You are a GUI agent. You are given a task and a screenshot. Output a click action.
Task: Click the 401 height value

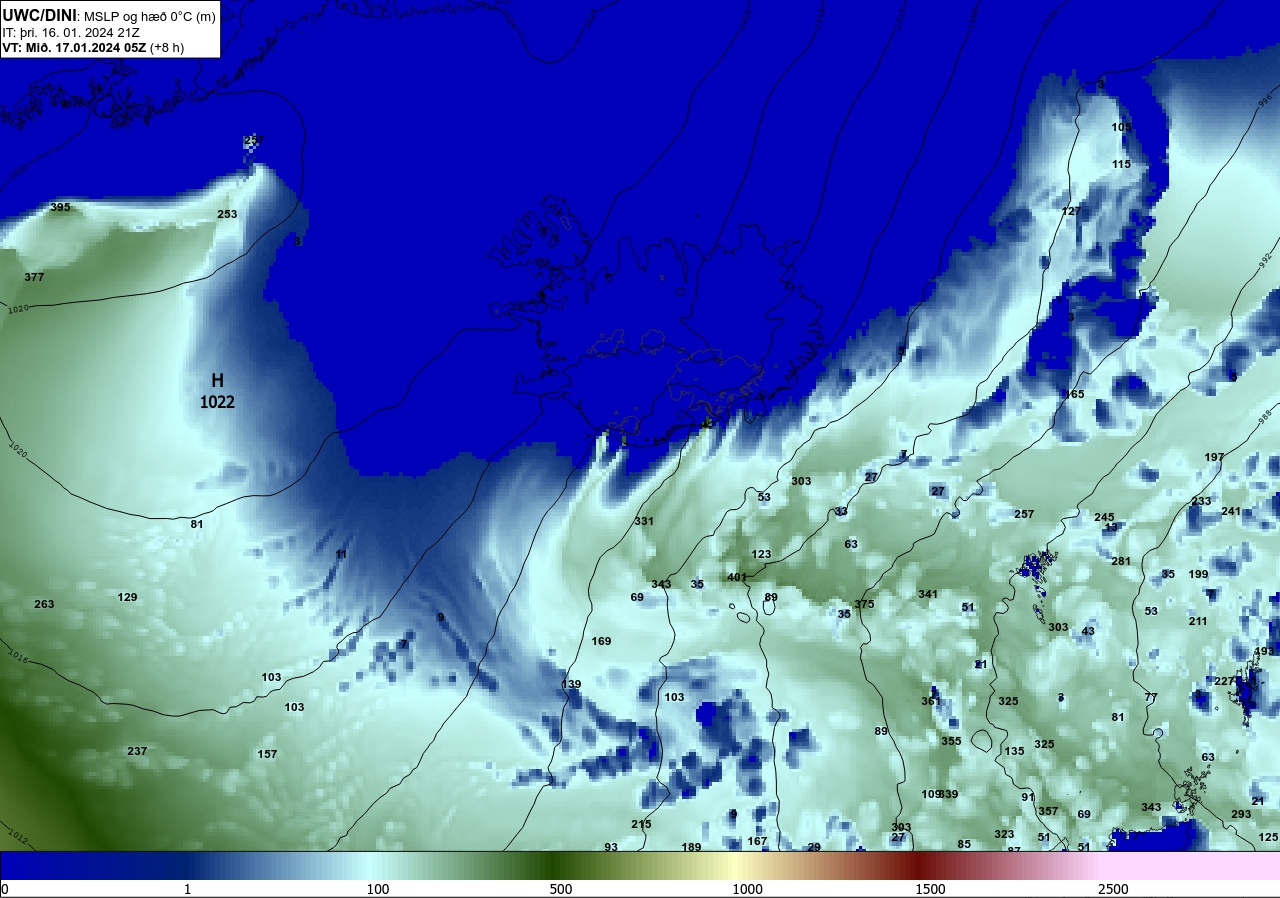(x=737, y=577)
